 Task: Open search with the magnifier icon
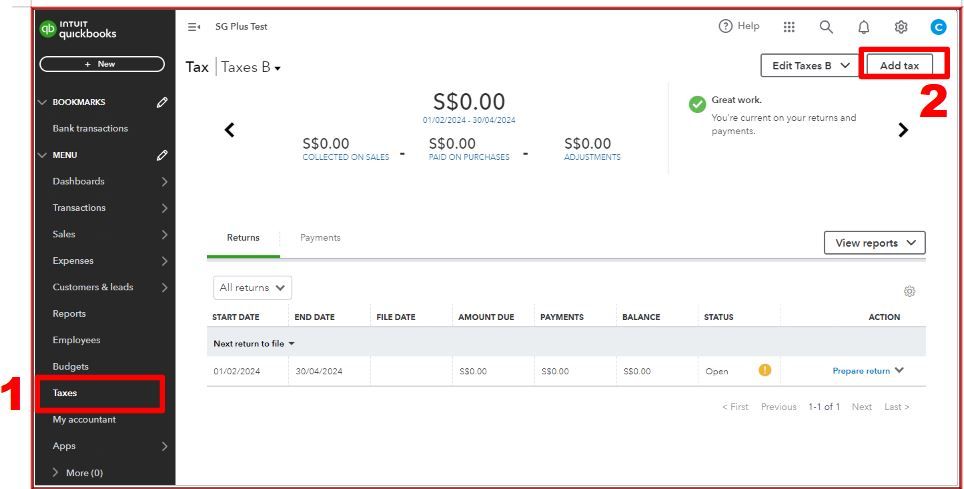pyautogui.click(x=826, y=27)
